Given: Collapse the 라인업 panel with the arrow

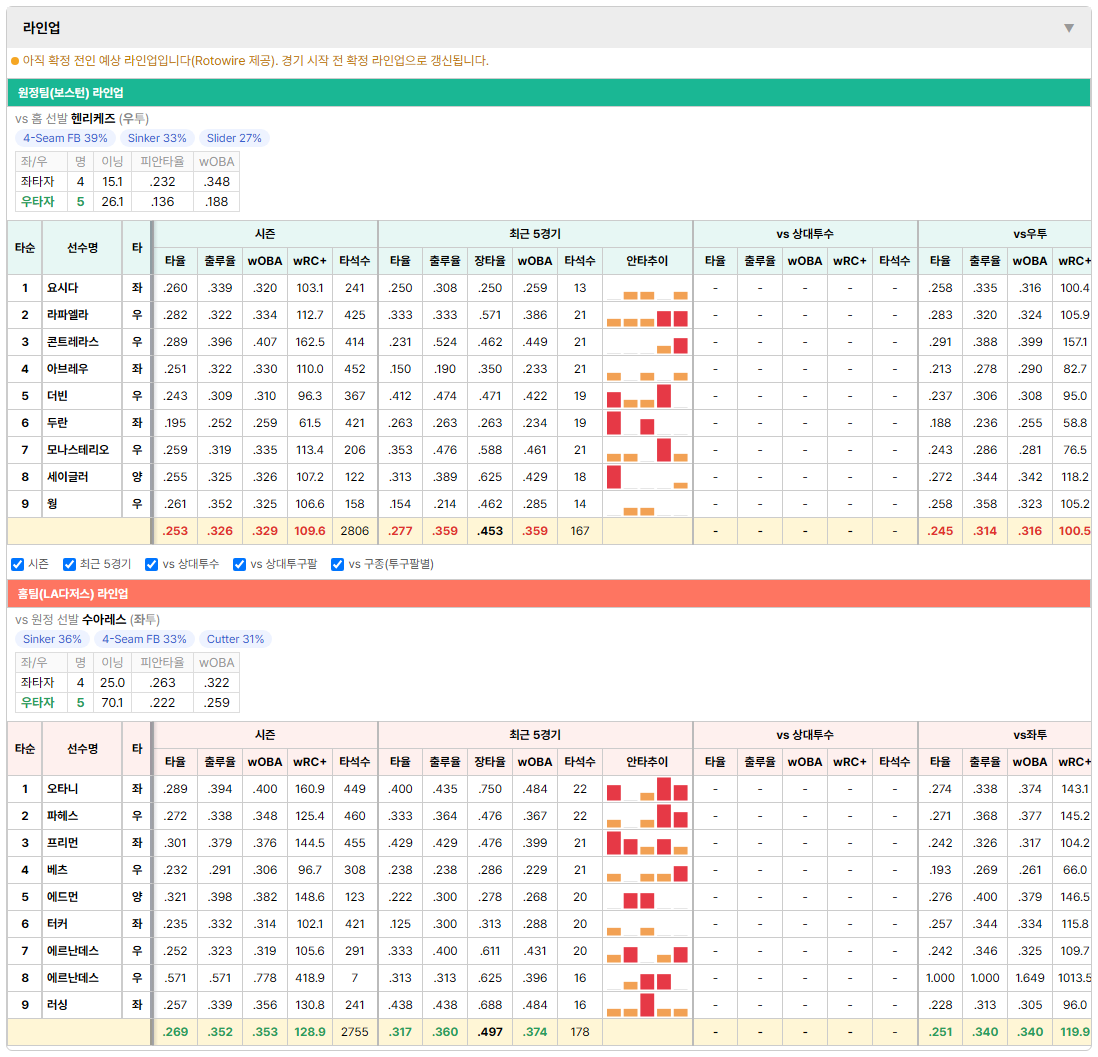Looking at the screenshot, I should (x=1069, y=28).
